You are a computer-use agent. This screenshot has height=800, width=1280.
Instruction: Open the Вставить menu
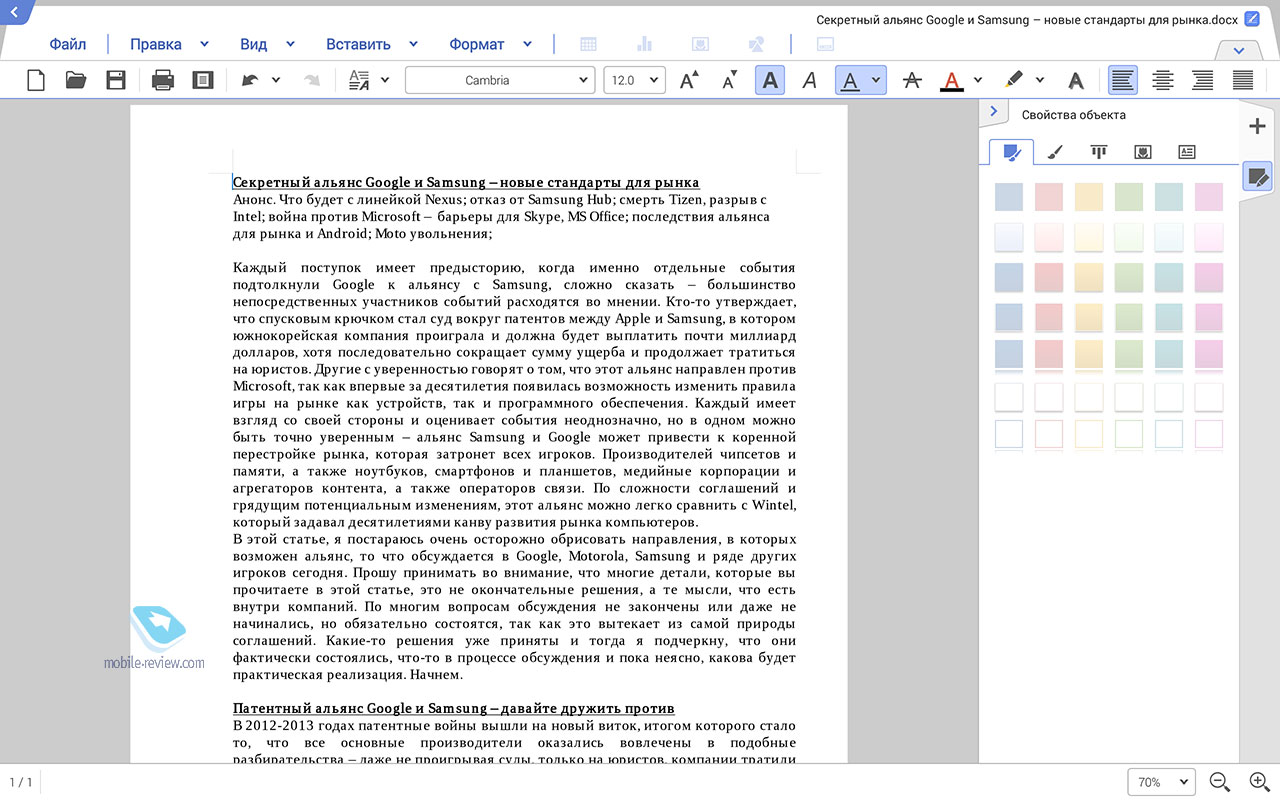click(x=358, y=44)
